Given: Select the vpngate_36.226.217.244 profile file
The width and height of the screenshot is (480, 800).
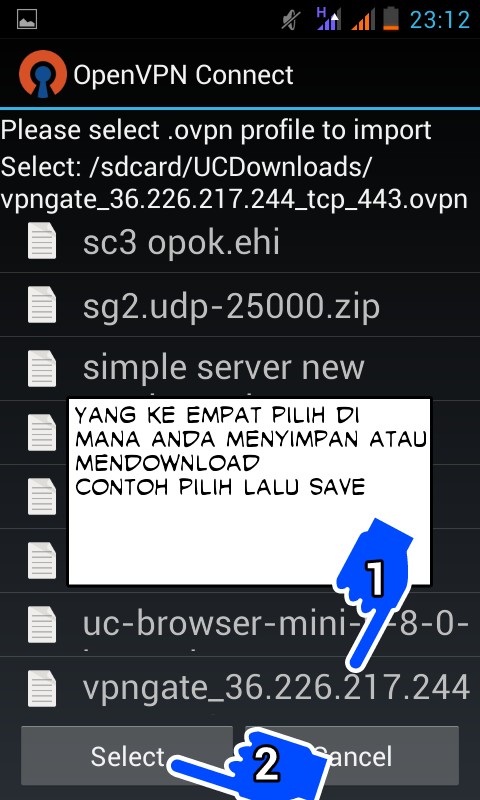Looking at the screenshot, I should 240,688.
